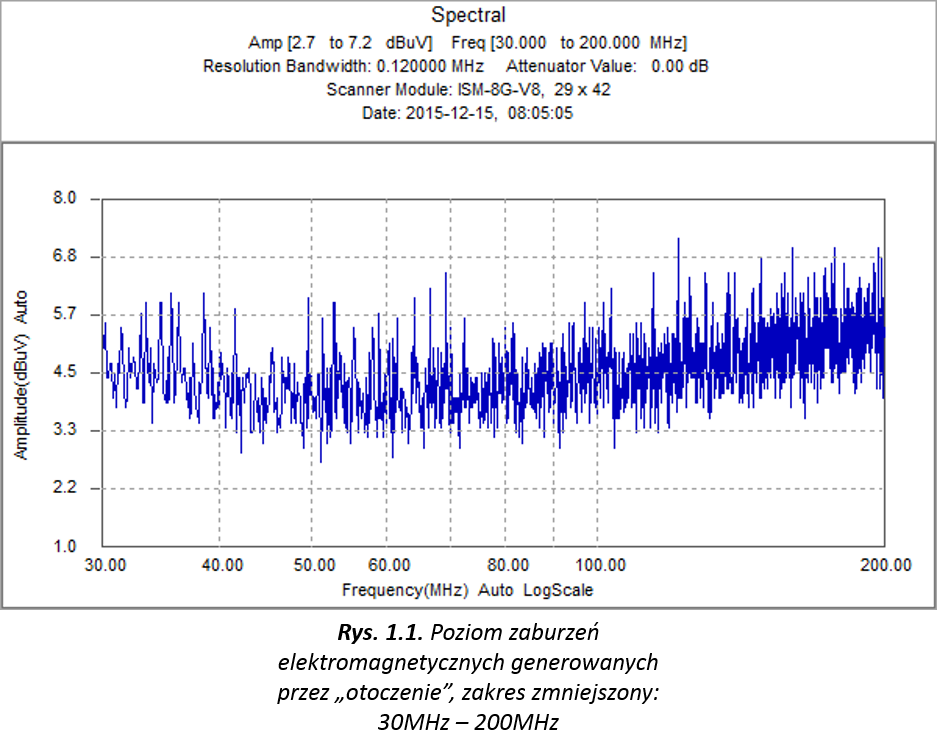Viewport: 937px width, 753px height.
Task: Select the 2.2 amplitude axis label
Action: click(64, 489)
